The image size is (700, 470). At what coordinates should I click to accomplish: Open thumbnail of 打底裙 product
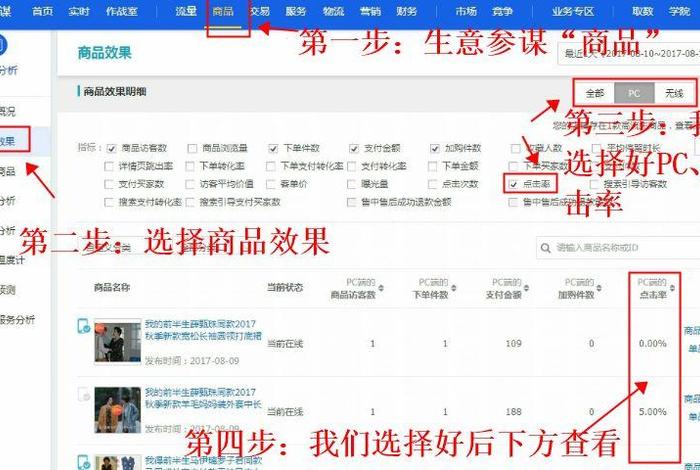(117, 341)
